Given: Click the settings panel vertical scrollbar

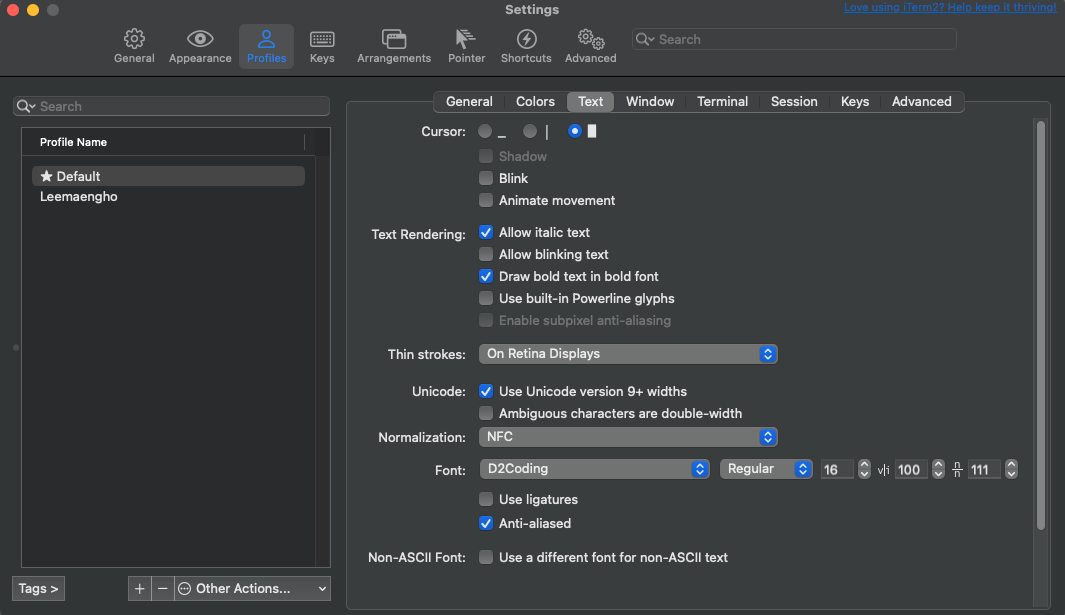Looking at the screenshot, I should click(x=1041, y=325).
